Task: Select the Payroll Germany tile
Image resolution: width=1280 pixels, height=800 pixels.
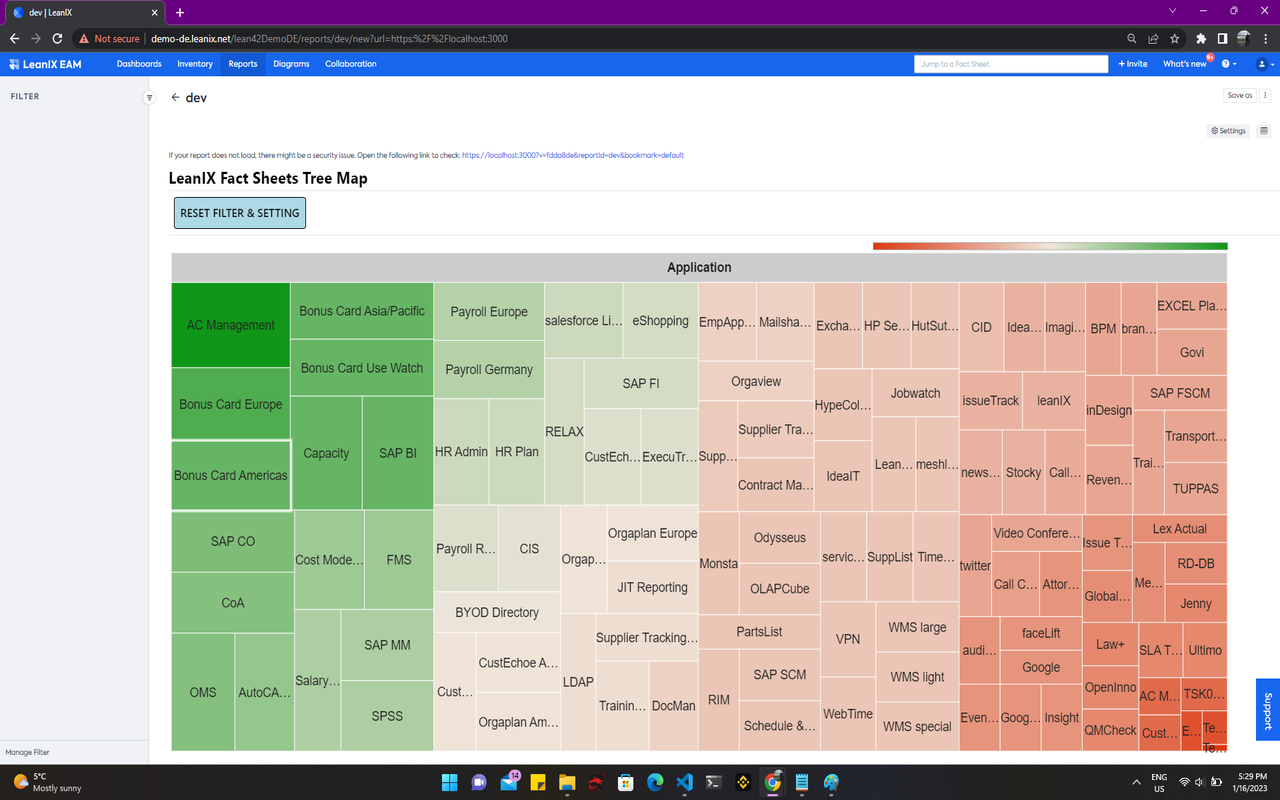Action: tap(489, 369)
